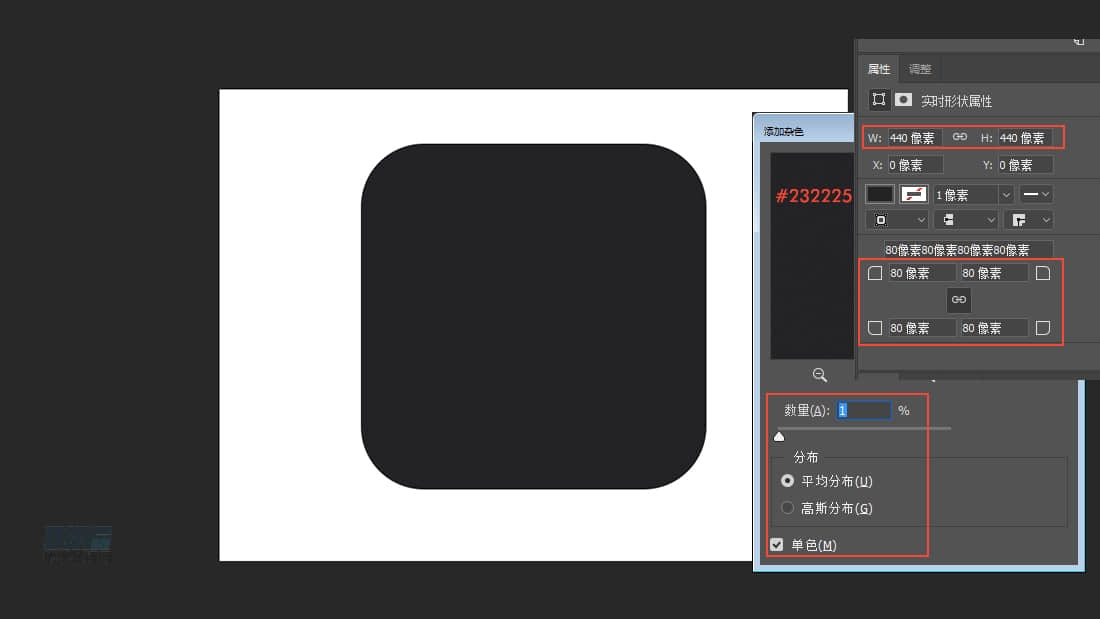Viewport: 1100px width, 619px height.
Task: Select the 高斯分布(G) radio button
Action: tap(787, 507)
